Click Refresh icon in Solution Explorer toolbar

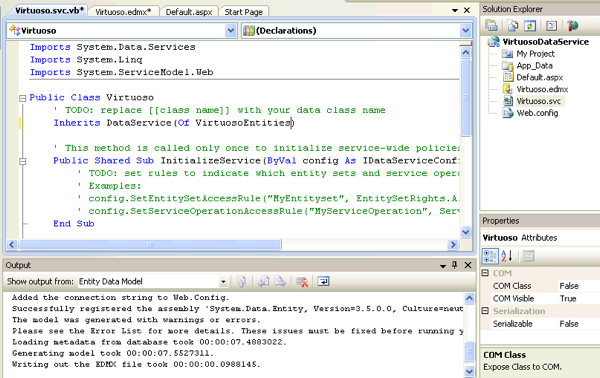[x=530, y=26]
